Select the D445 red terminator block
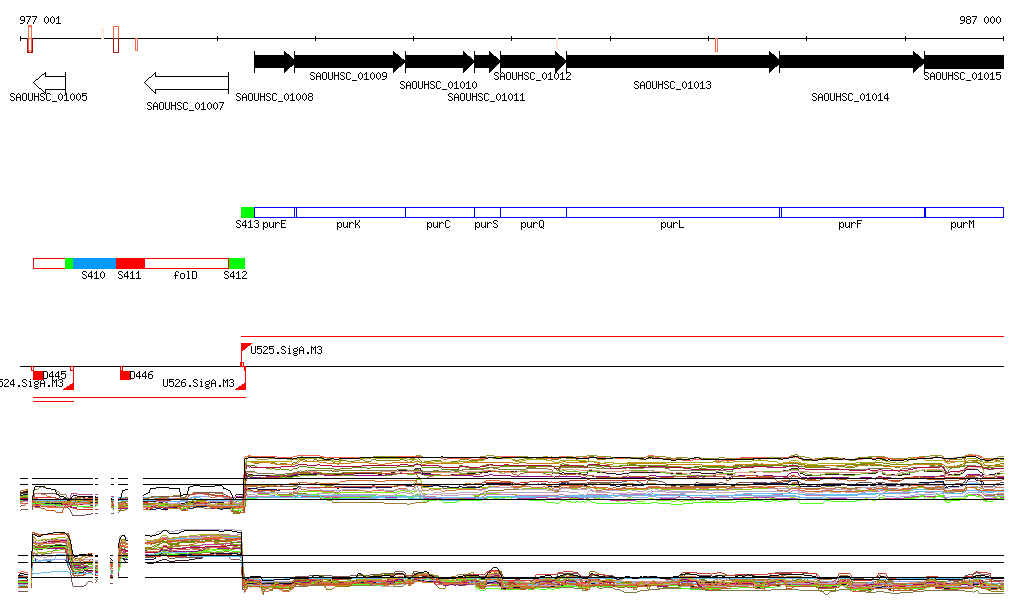This screenshot has width=1024, height=611. click(38, 374)
